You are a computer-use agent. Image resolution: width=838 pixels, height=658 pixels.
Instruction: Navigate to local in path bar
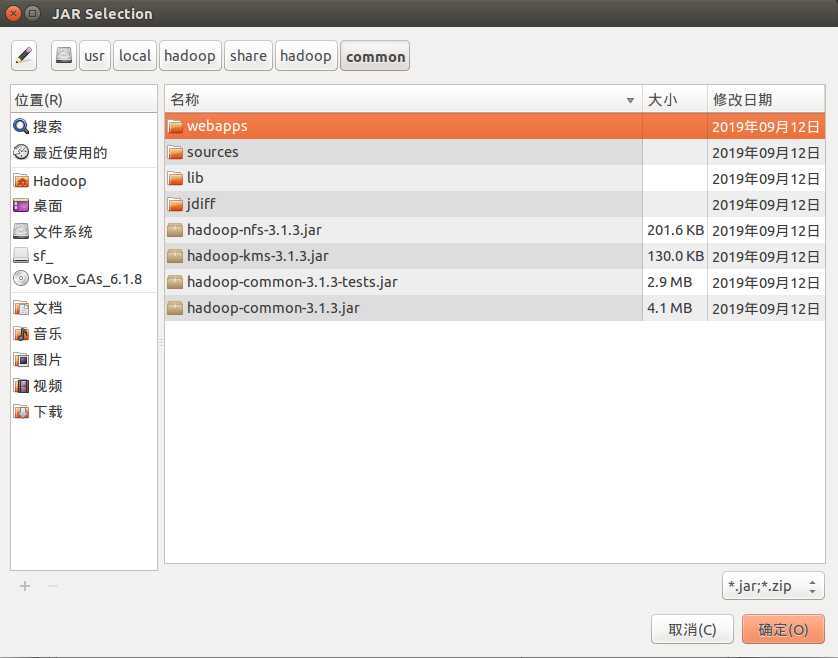pos(135,56)
